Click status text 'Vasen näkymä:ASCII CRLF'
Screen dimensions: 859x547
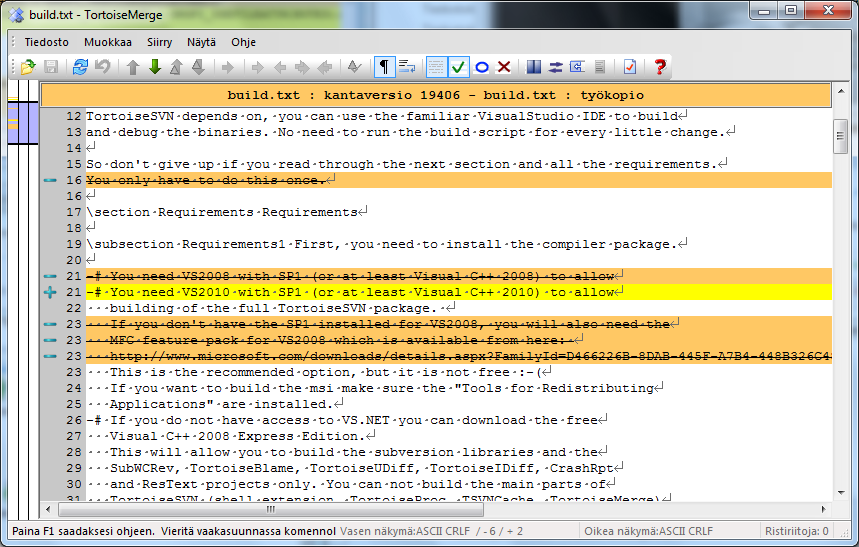[405, 531]
